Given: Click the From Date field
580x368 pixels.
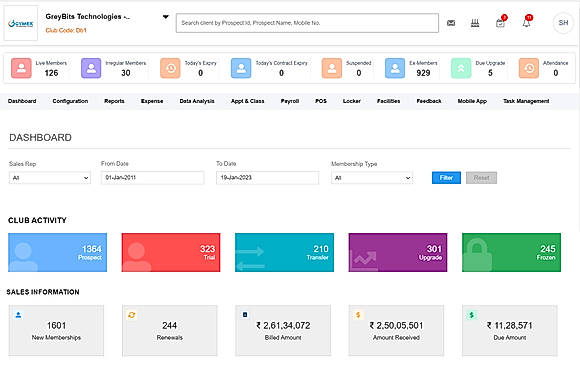Looking at the screenshot, I should (152, 178).
